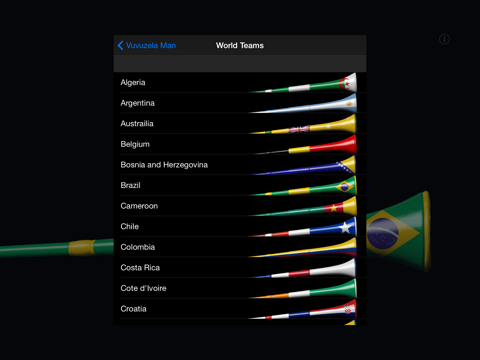The width and height of the screenshot is (480, 360).
Task: Choose the Colombia team row
Action: click(x=240, y=247)
